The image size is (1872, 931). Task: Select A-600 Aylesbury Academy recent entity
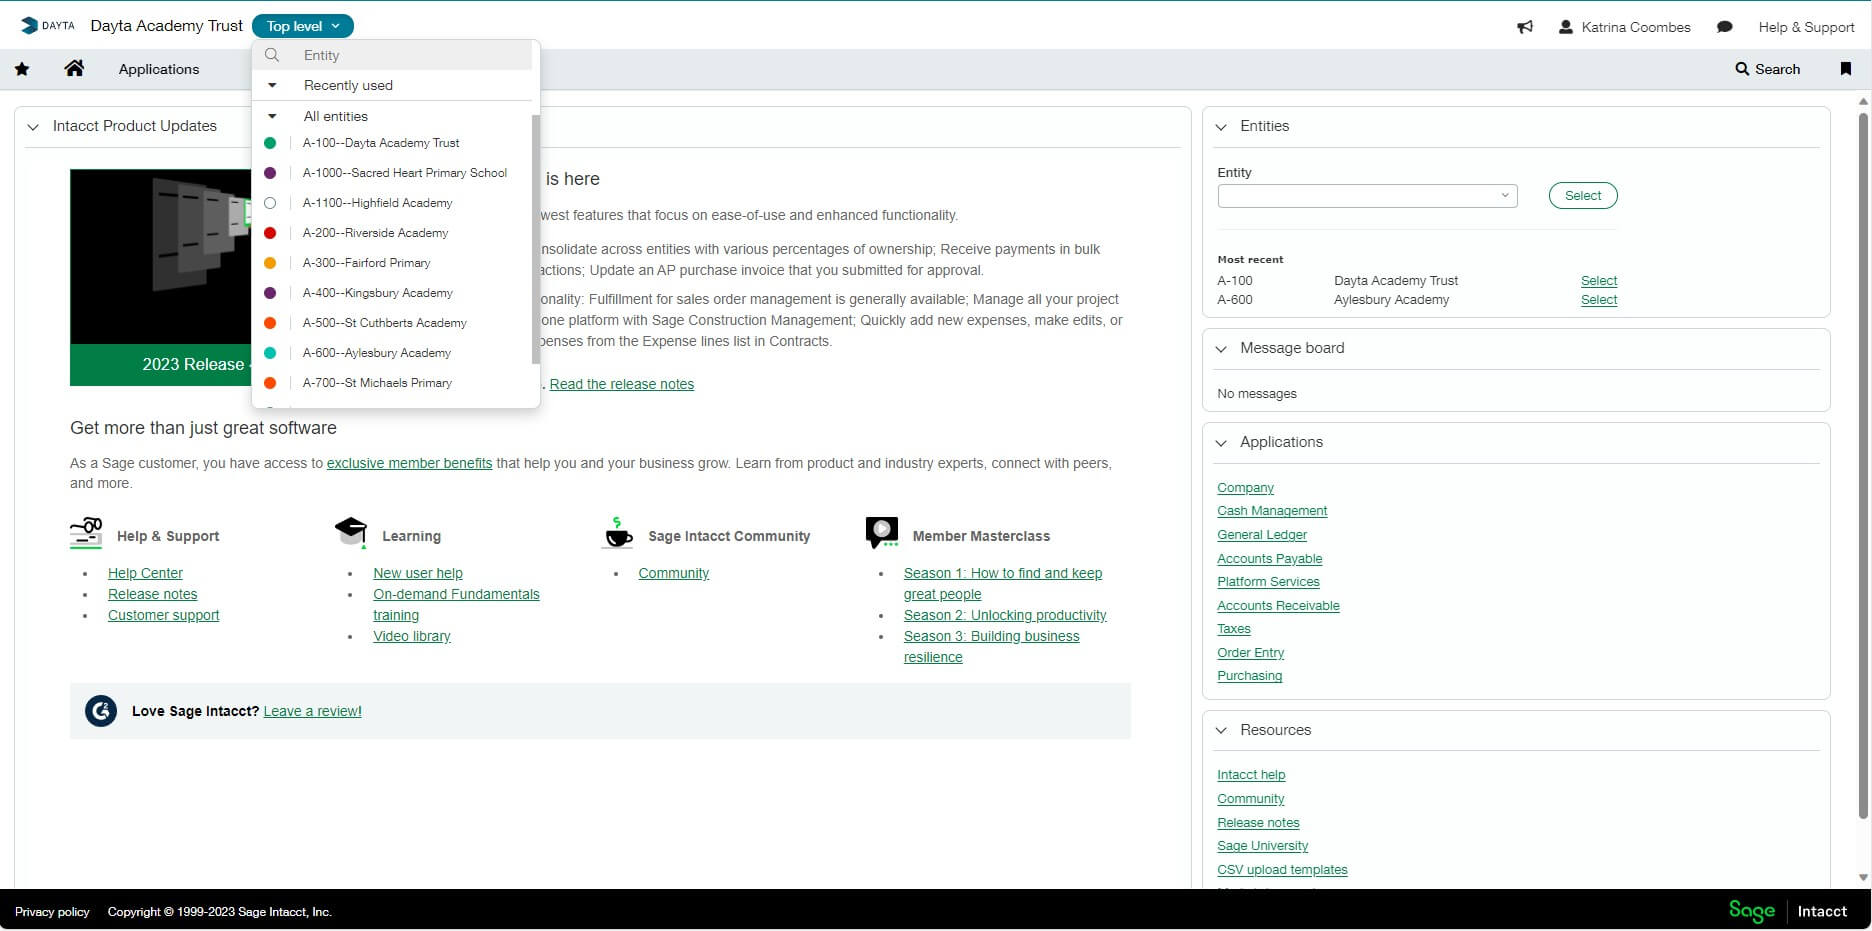click(x=1599, y=300)
